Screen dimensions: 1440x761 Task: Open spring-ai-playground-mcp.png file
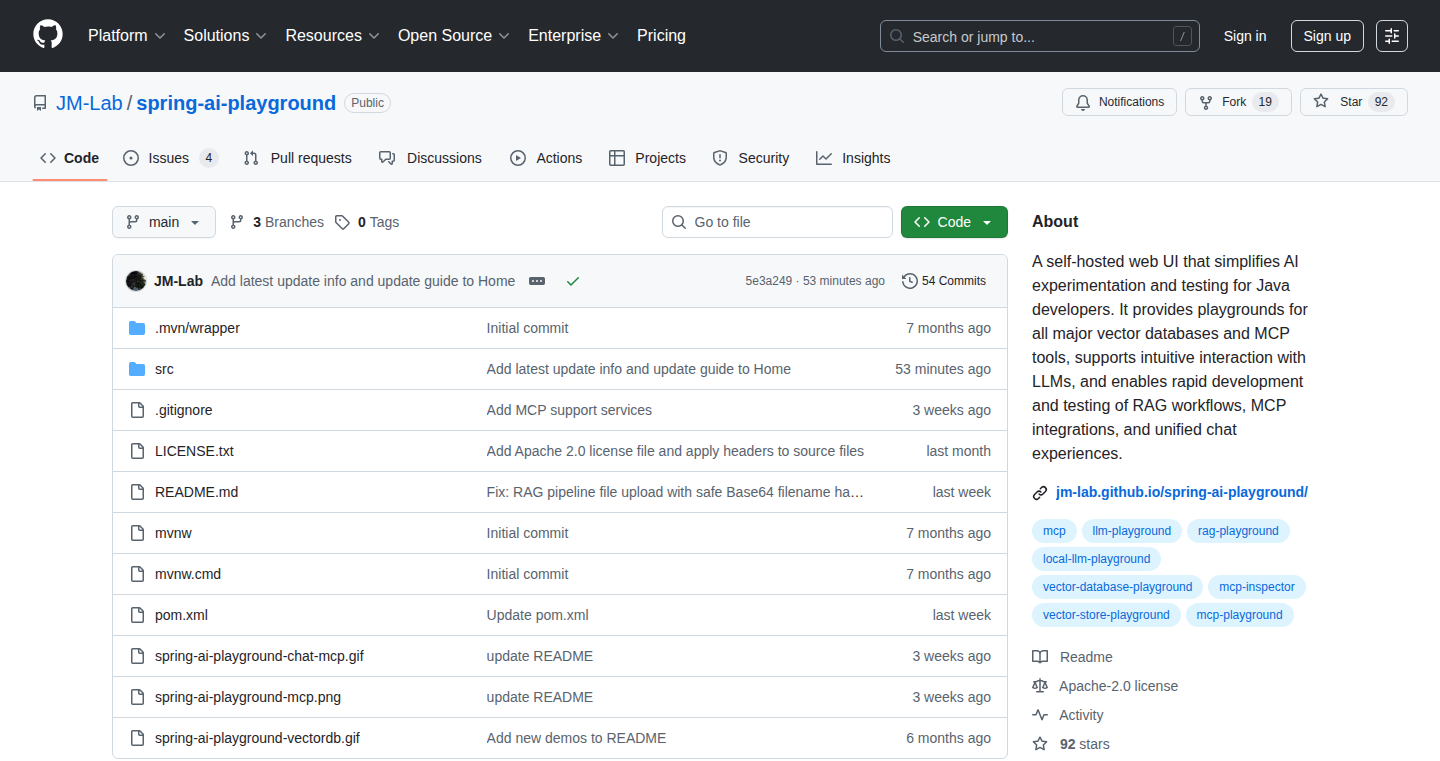tap(248, 697)
